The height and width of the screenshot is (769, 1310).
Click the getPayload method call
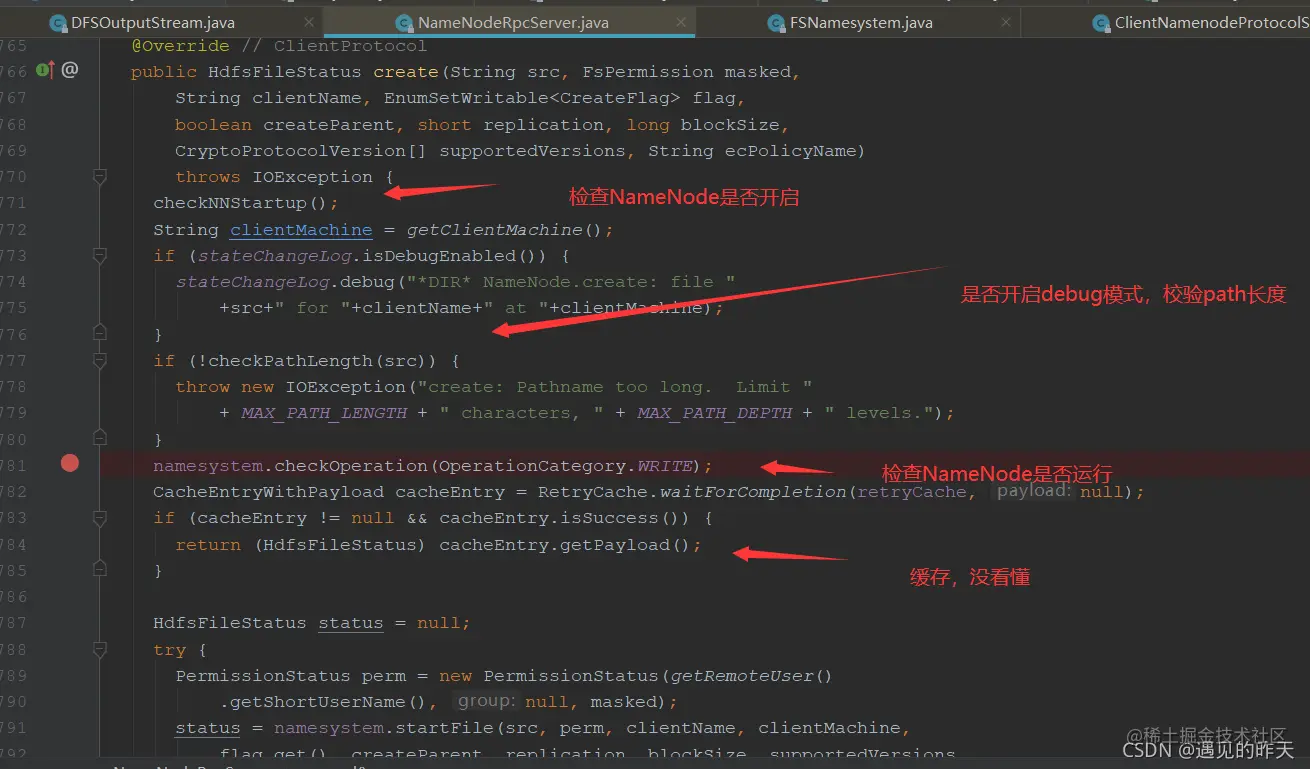(609, 545)
